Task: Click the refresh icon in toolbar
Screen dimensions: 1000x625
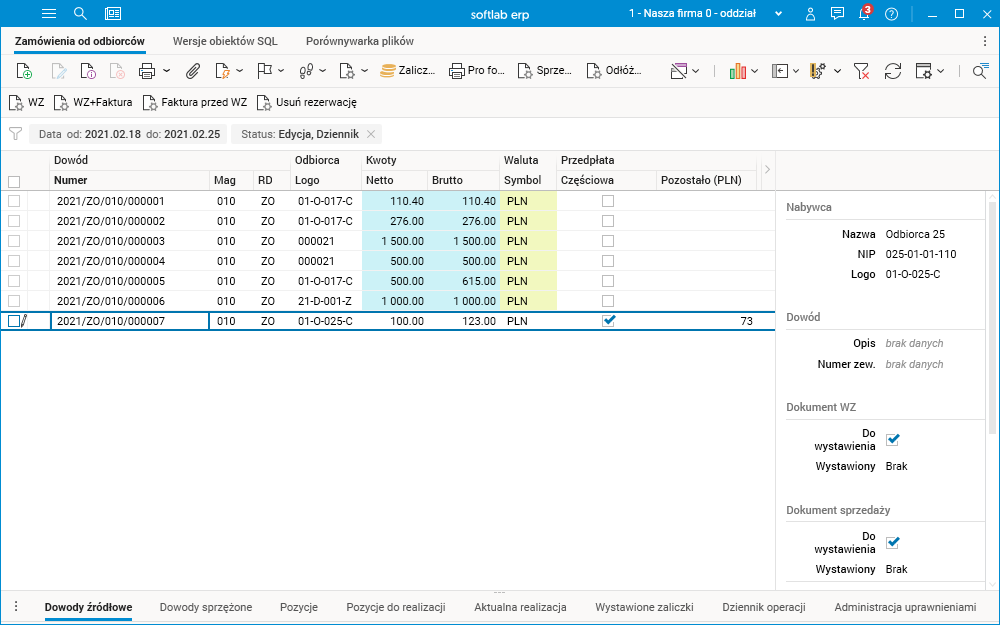Action: click(893, 71)
